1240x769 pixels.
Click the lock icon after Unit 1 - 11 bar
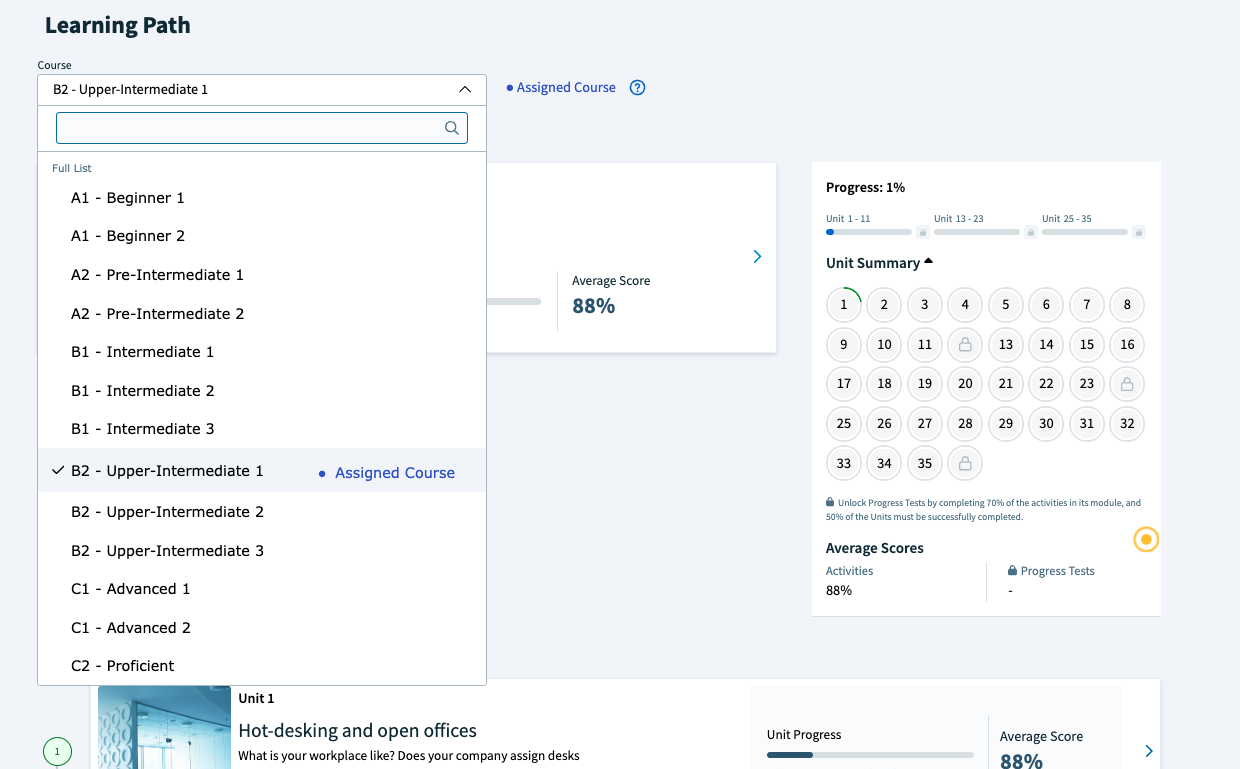[x=923, y=232]
